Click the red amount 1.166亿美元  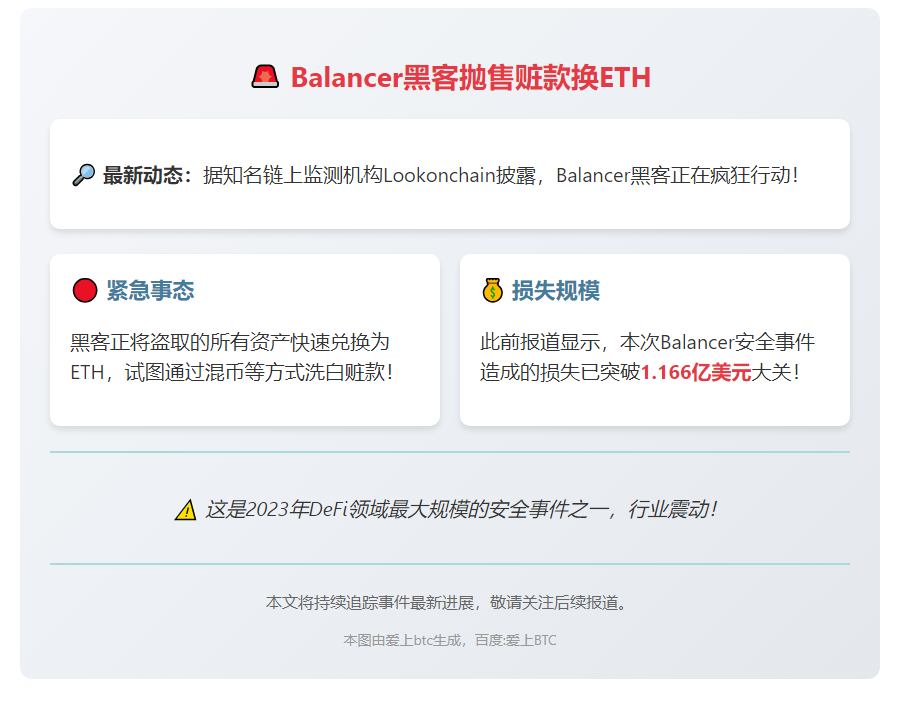click(x=696, y=373)
